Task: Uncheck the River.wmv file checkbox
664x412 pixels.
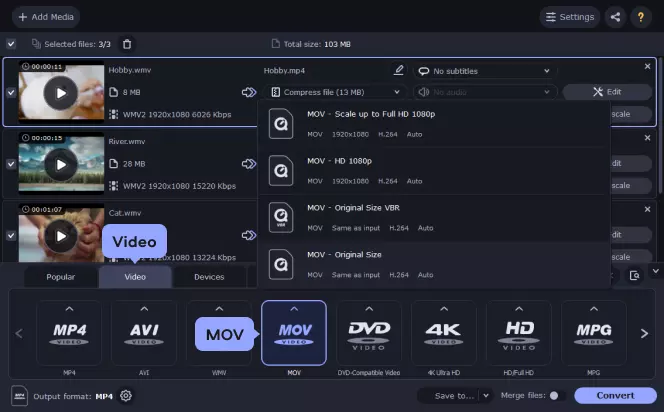Action: (x=11, y=164)
